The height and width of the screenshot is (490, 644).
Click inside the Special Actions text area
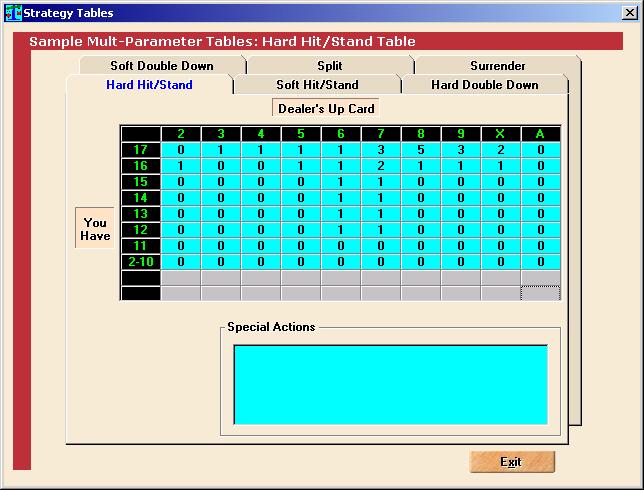[390, 384]
